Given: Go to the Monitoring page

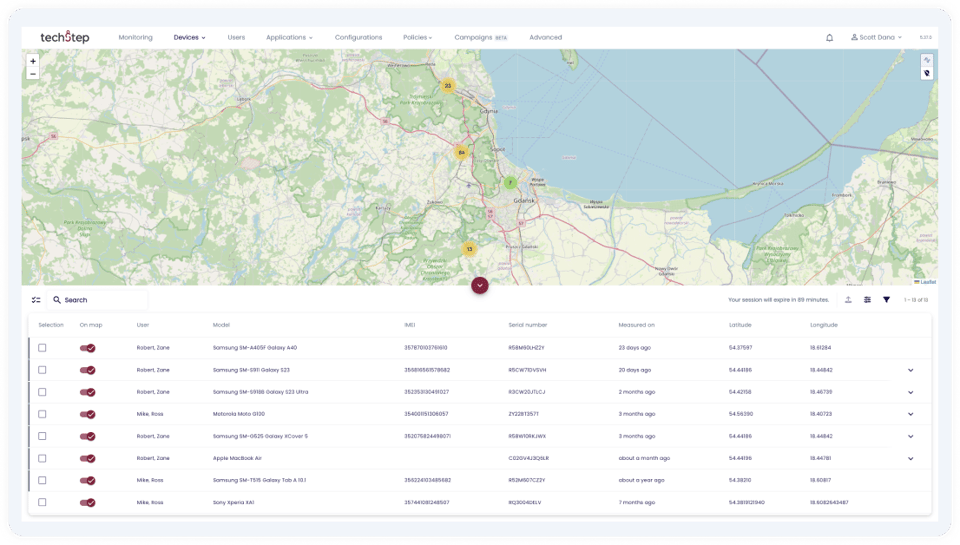Looking at the screenshot, I should pyautogui.click(x=135, y=37).
